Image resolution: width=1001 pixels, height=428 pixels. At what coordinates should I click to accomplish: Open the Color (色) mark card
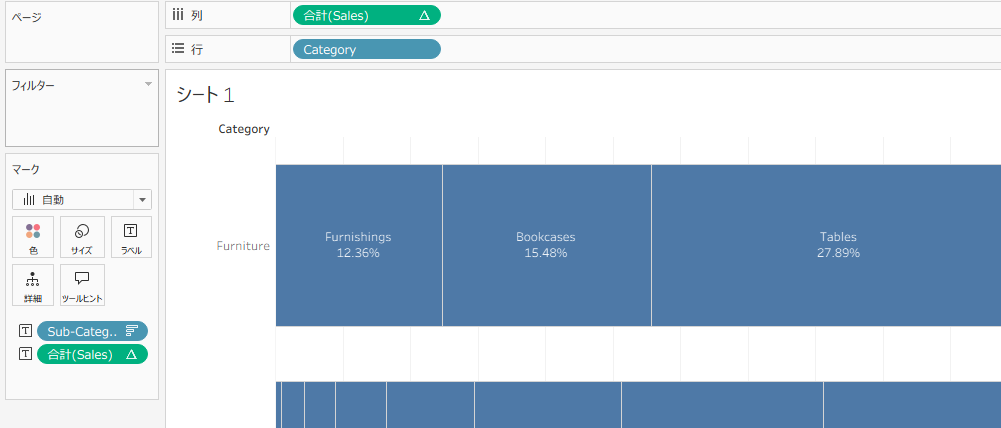pos(33,237)
